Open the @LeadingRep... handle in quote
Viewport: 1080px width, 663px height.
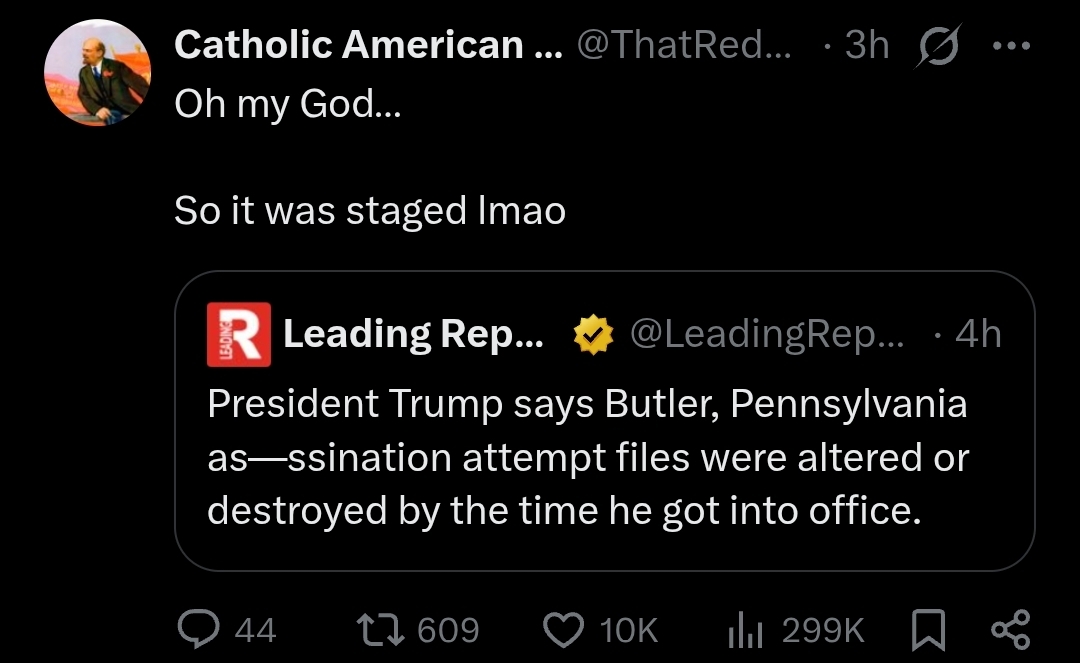[x=767, y=334]
